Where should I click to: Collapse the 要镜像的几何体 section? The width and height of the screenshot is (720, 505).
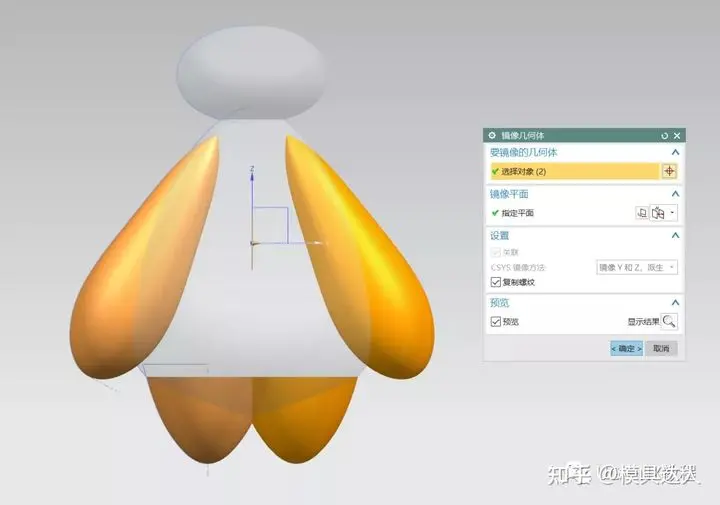(675, 152)
